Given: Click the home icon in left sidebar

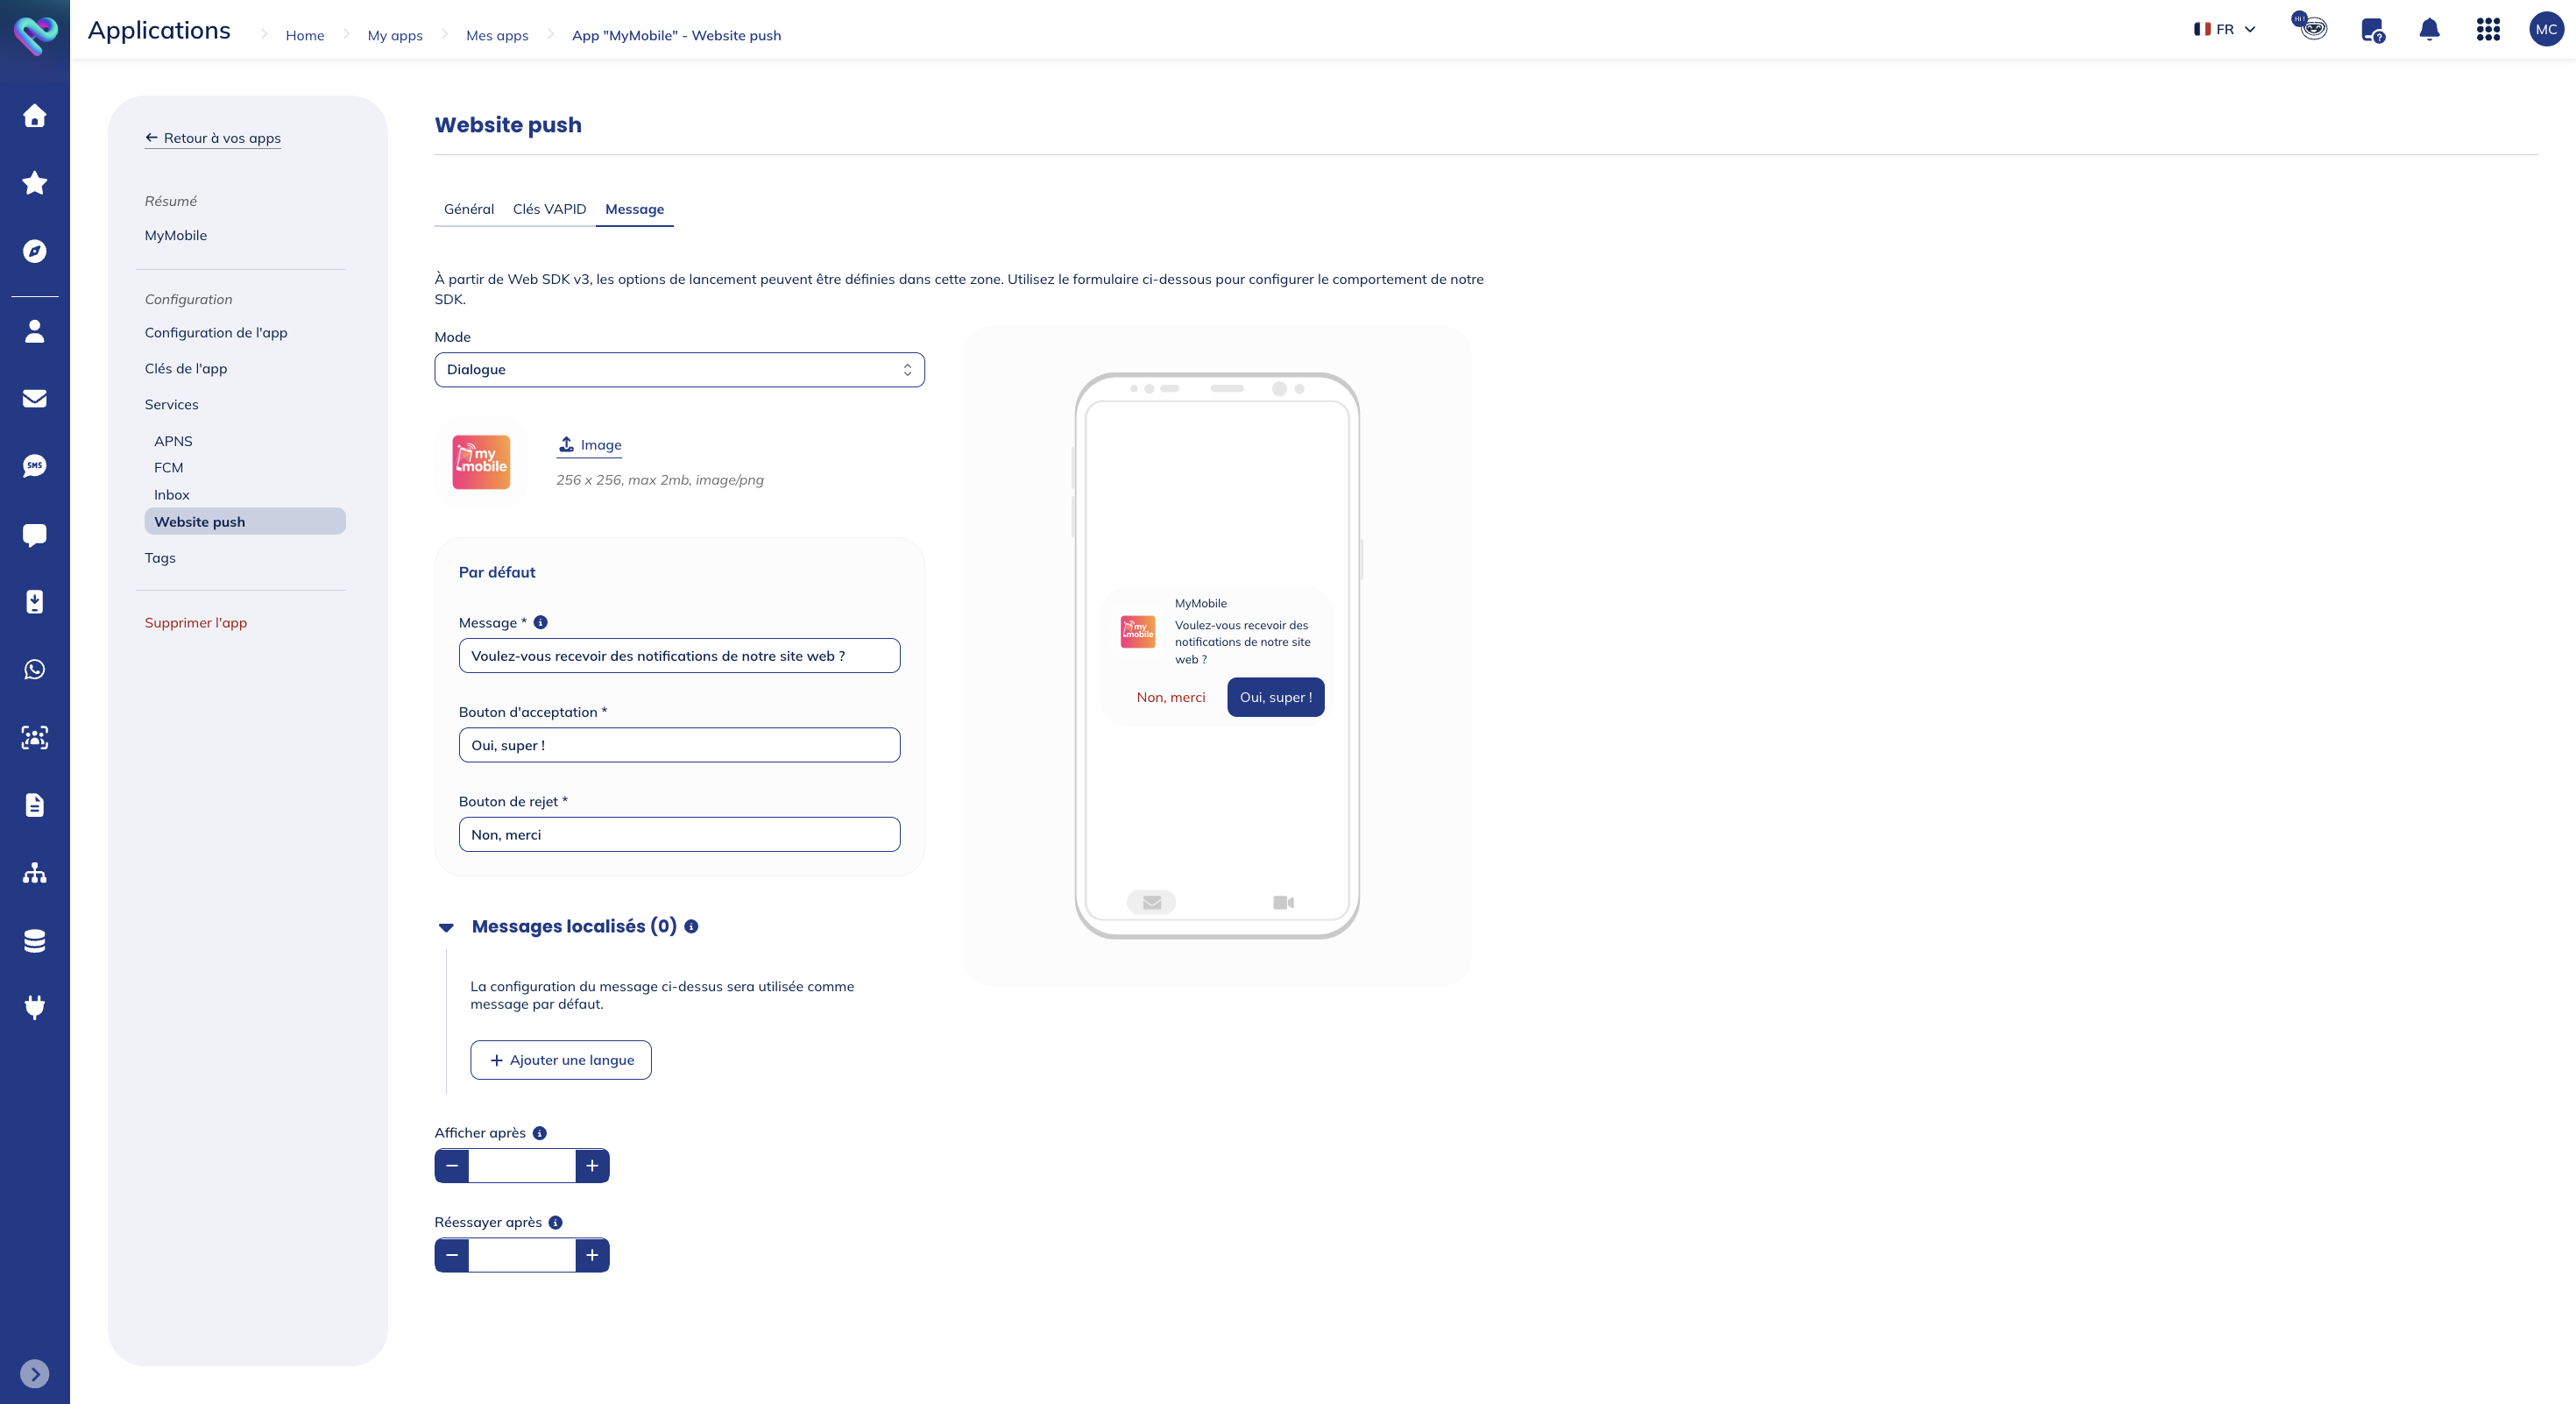Looking at the screenshot, I should coord(35,116).
